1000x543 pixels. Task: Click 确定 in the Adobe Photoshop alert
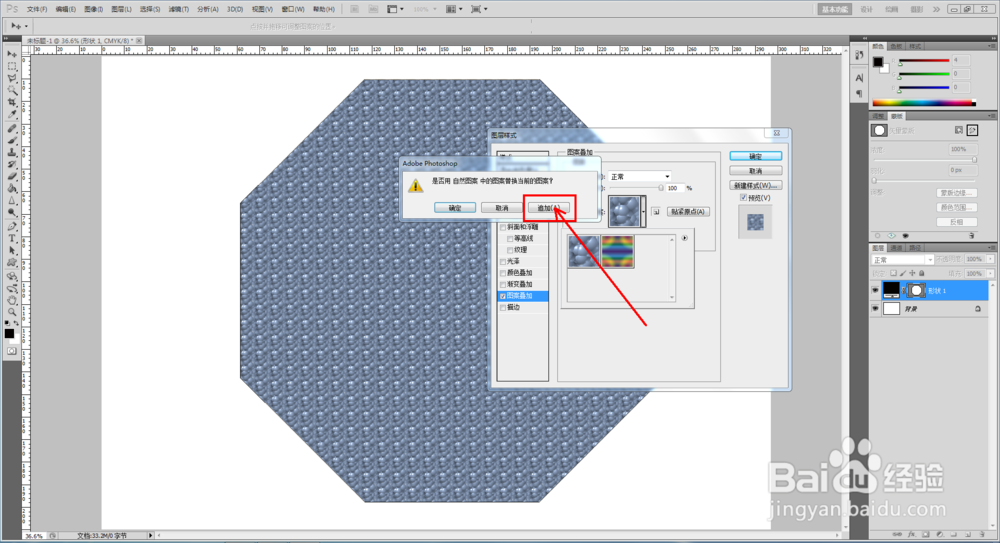tap(455, 208)
